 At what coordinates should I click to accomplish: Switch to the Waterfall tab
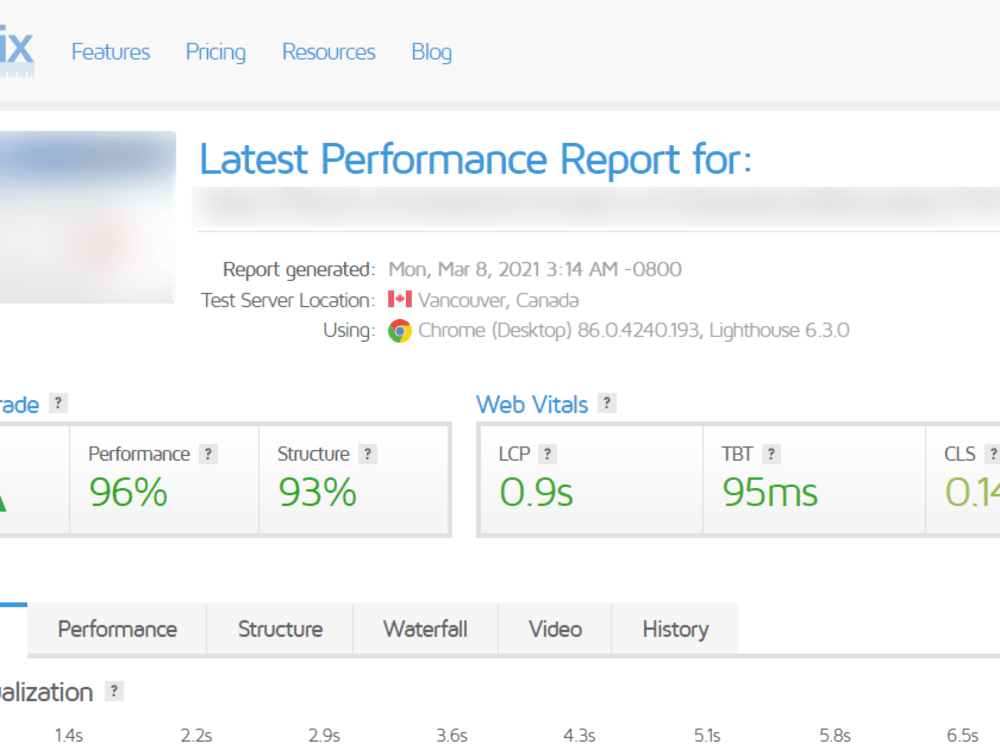click(425, 629)
